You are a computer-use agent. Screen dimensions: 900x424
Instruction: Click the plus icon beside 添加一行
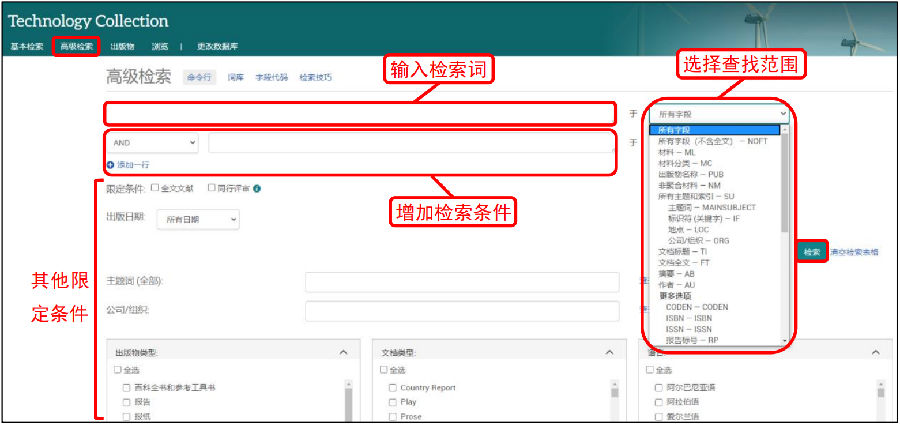pos(110,164)
